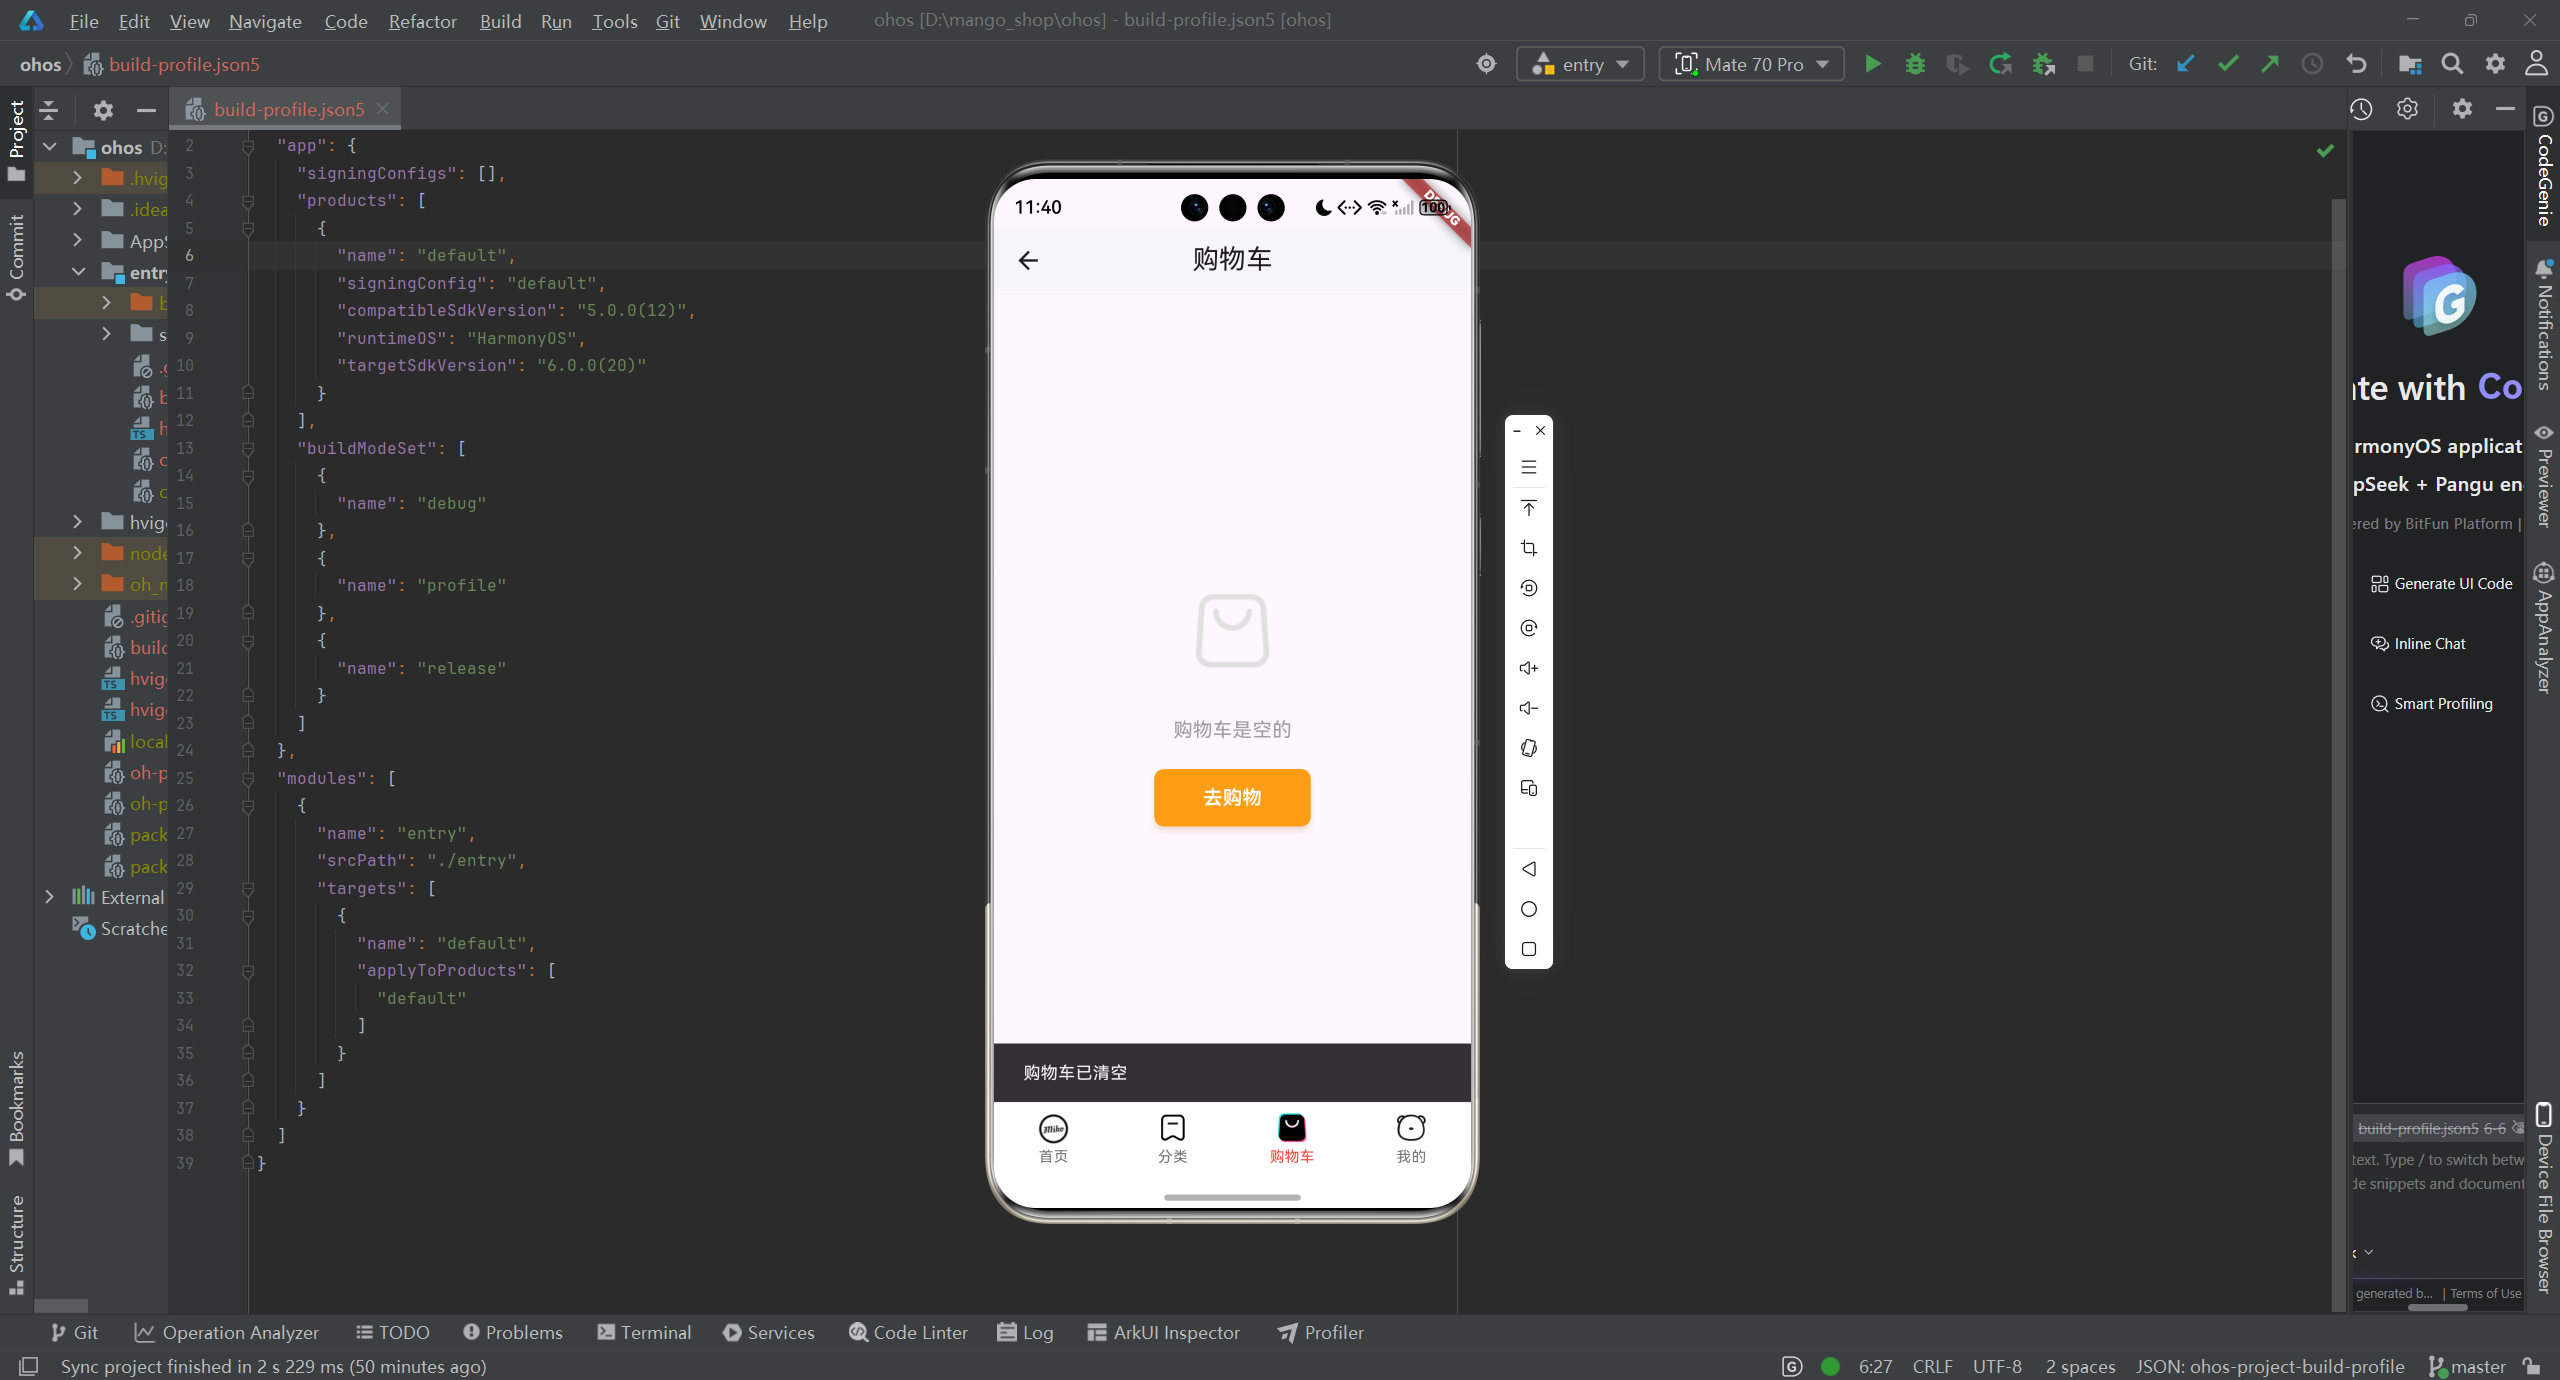Click the emulator volume up icon
Viewport: 2560px width, 1380px height.
tap(1528, 668)
